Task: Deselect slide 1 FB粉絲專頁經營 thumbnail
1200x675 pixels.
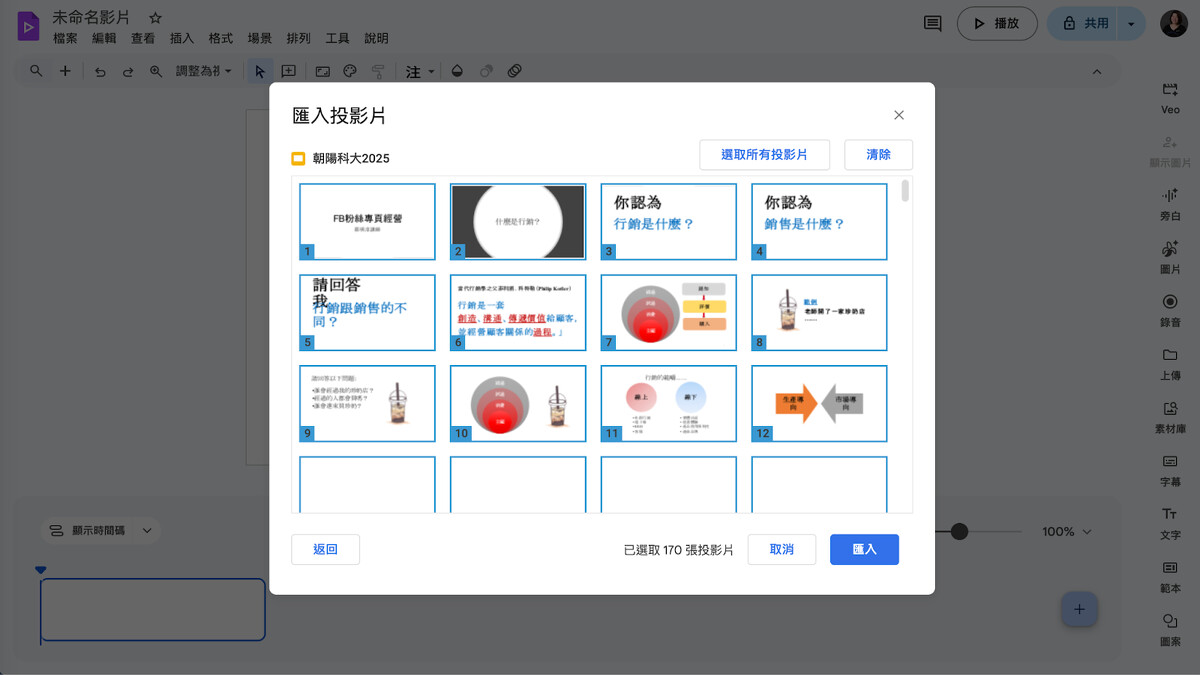Action: tap(367, 221)
